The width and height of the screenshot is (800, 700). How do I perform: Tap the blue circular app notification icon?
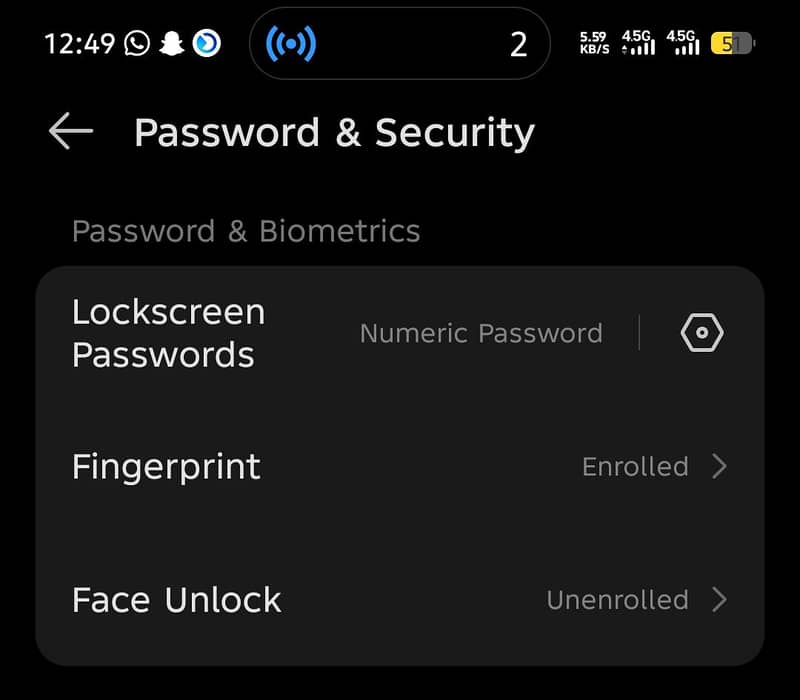click(x=207, y=43)
